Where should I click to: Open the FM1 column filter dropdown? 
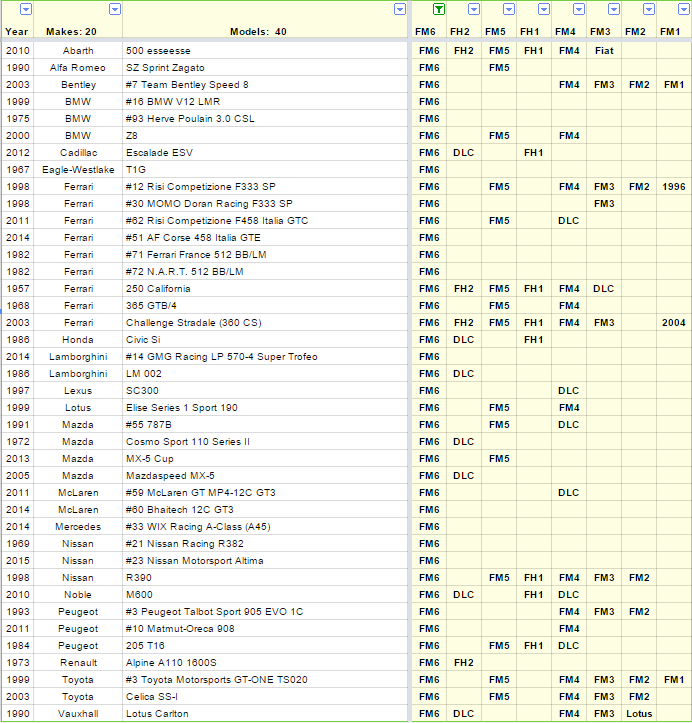(x=684, y=9)
